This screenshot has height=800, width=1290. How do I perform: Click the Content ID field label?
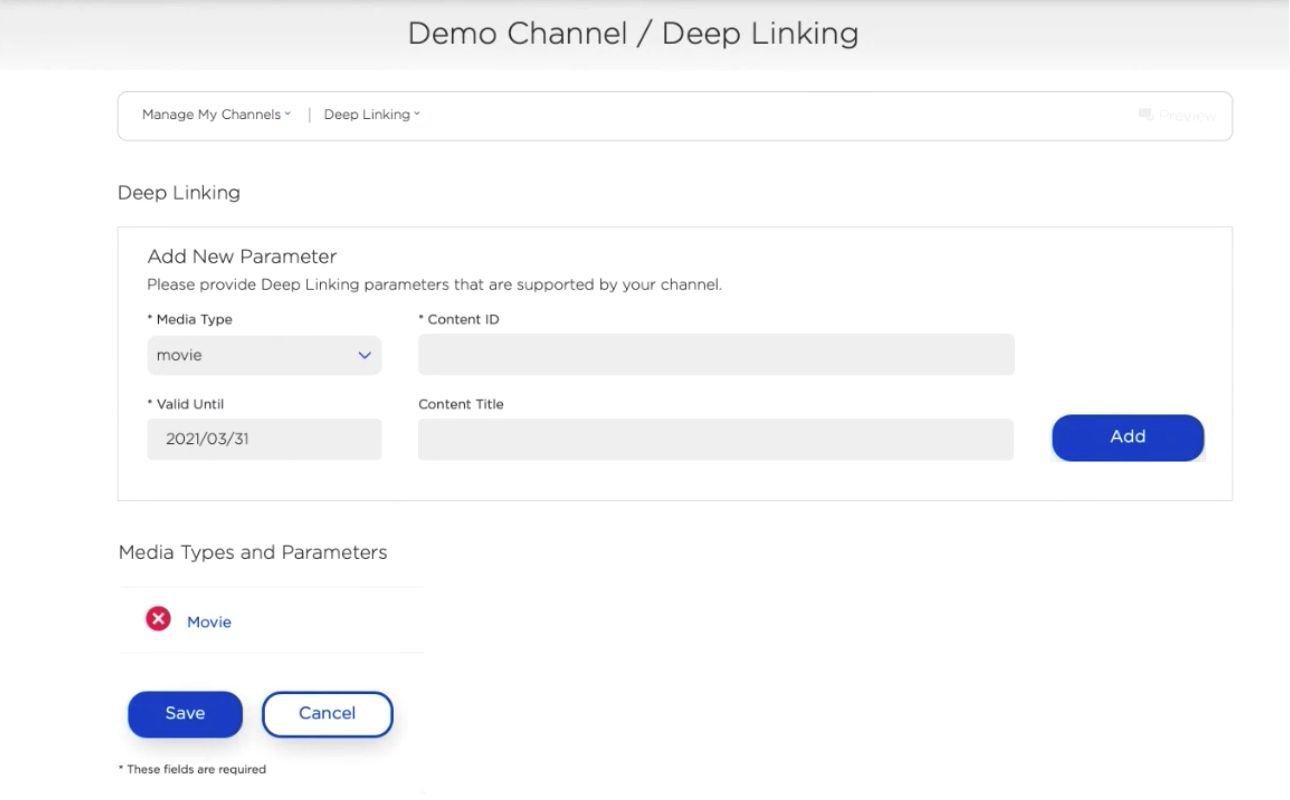click(x=458, y=320)
